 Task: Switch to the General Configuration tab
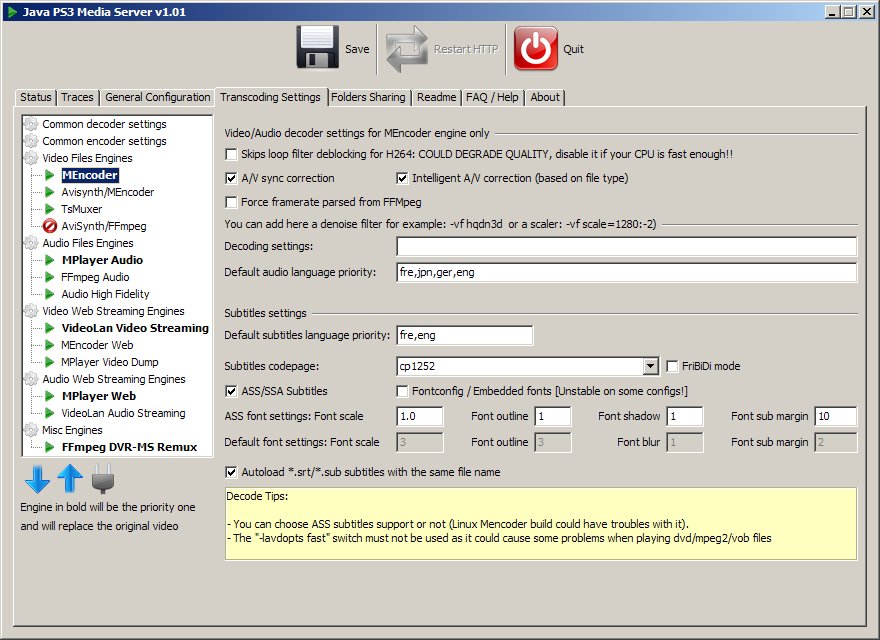coord(157,97)
